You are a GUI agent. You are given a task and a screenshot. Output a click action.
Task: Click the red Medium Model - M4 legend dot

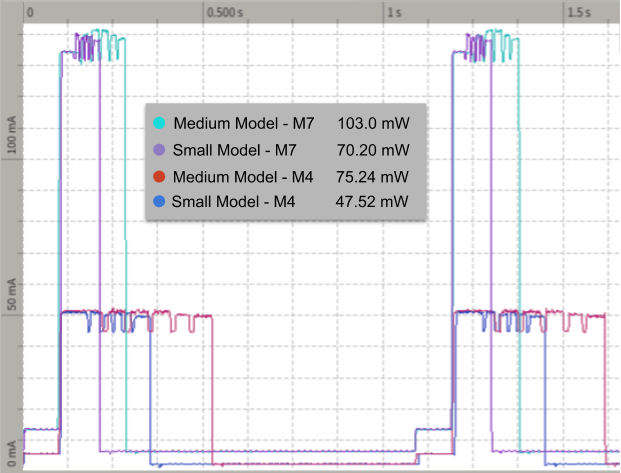[x=159, y=176]
